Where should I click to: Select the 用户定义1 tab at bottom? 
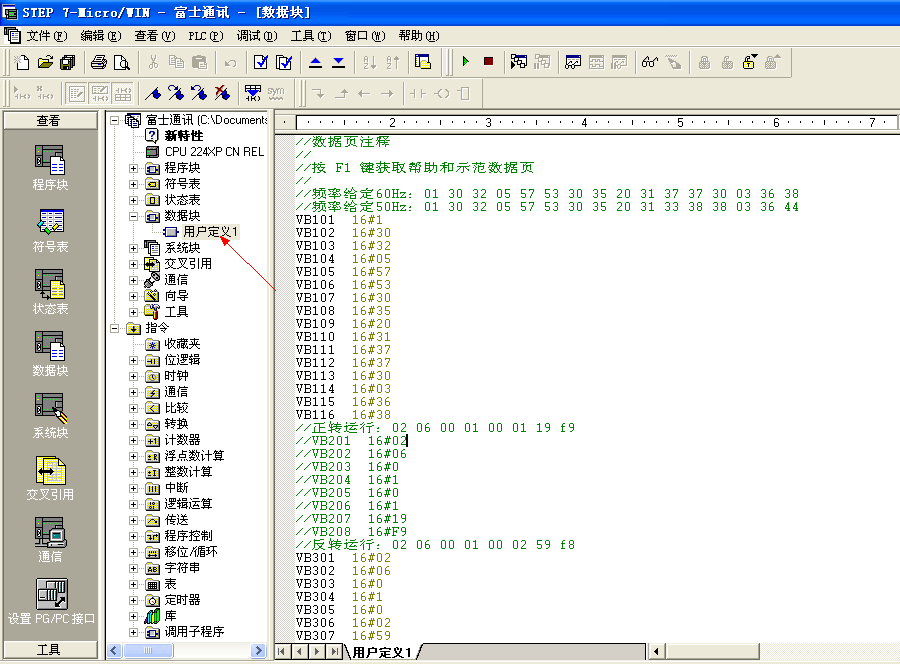click(381, 652)
